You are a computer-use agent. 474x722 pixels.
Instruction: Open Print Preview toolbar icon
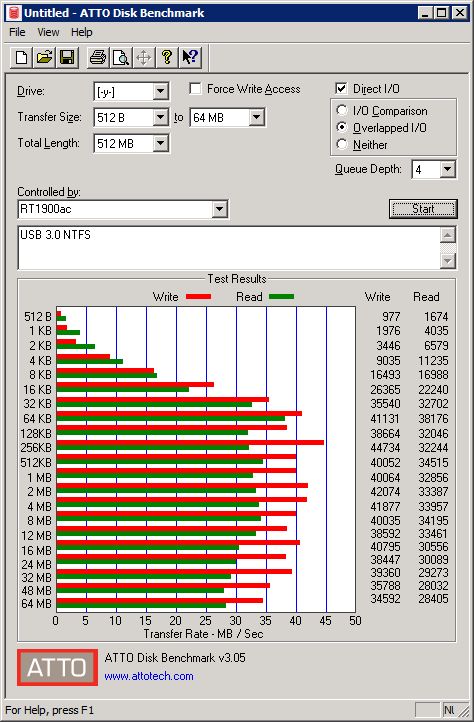tap(121, 58)
